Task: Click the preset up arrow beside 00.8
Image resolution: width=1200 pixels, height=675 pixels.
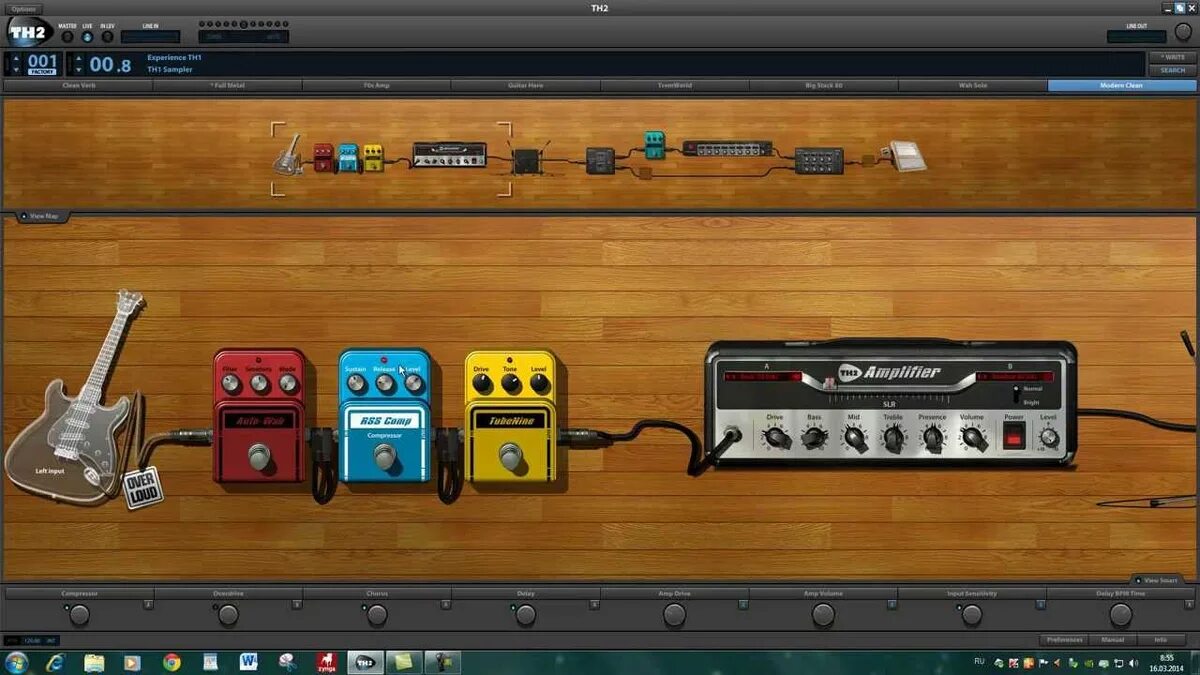Action: [x=79, y=58]
